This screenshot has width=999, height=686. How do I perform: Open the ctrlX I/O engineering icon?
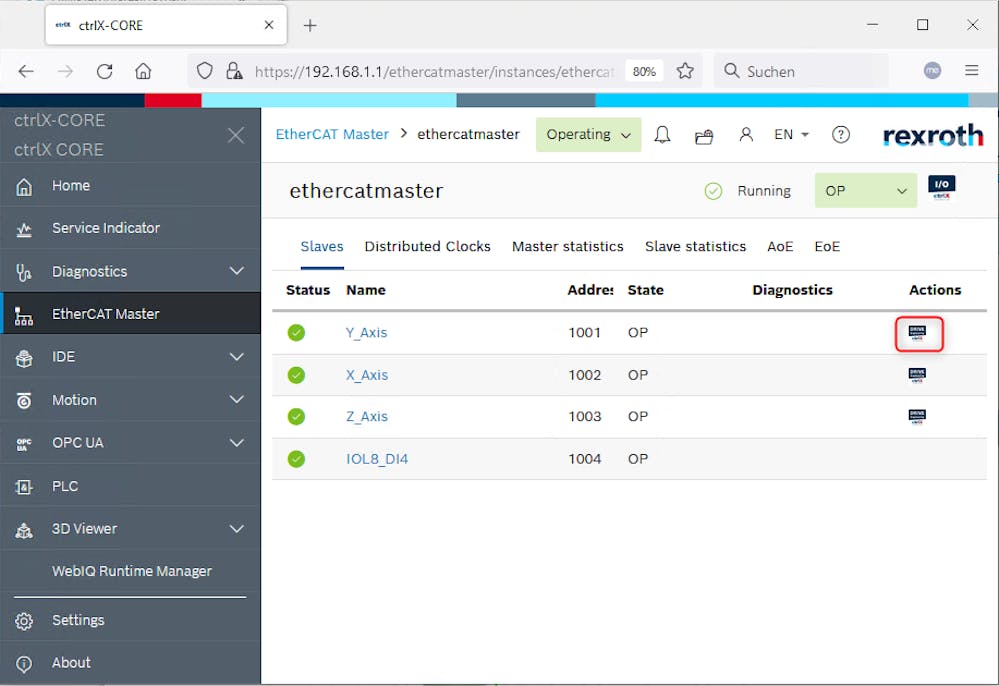coord(942,189)
